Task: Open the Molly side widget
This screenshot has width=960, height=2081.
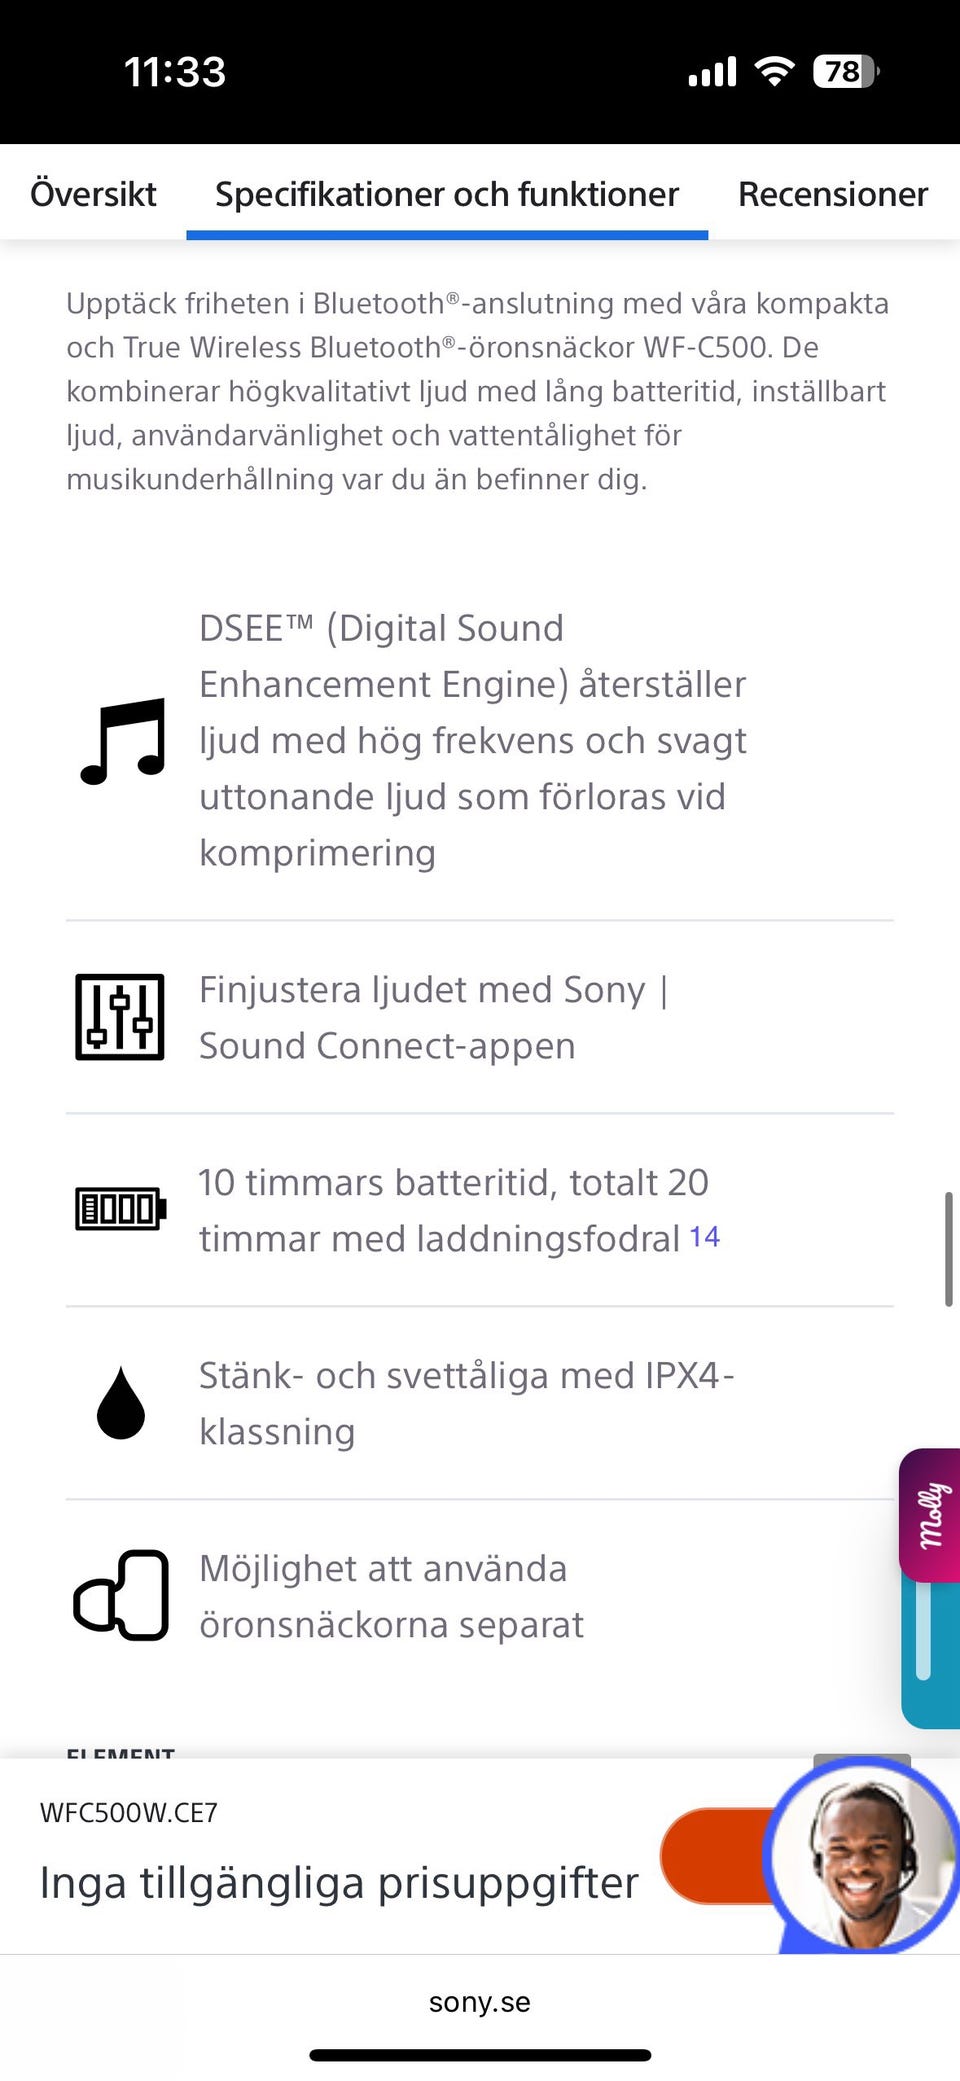Action: (x=931, y=1514)
